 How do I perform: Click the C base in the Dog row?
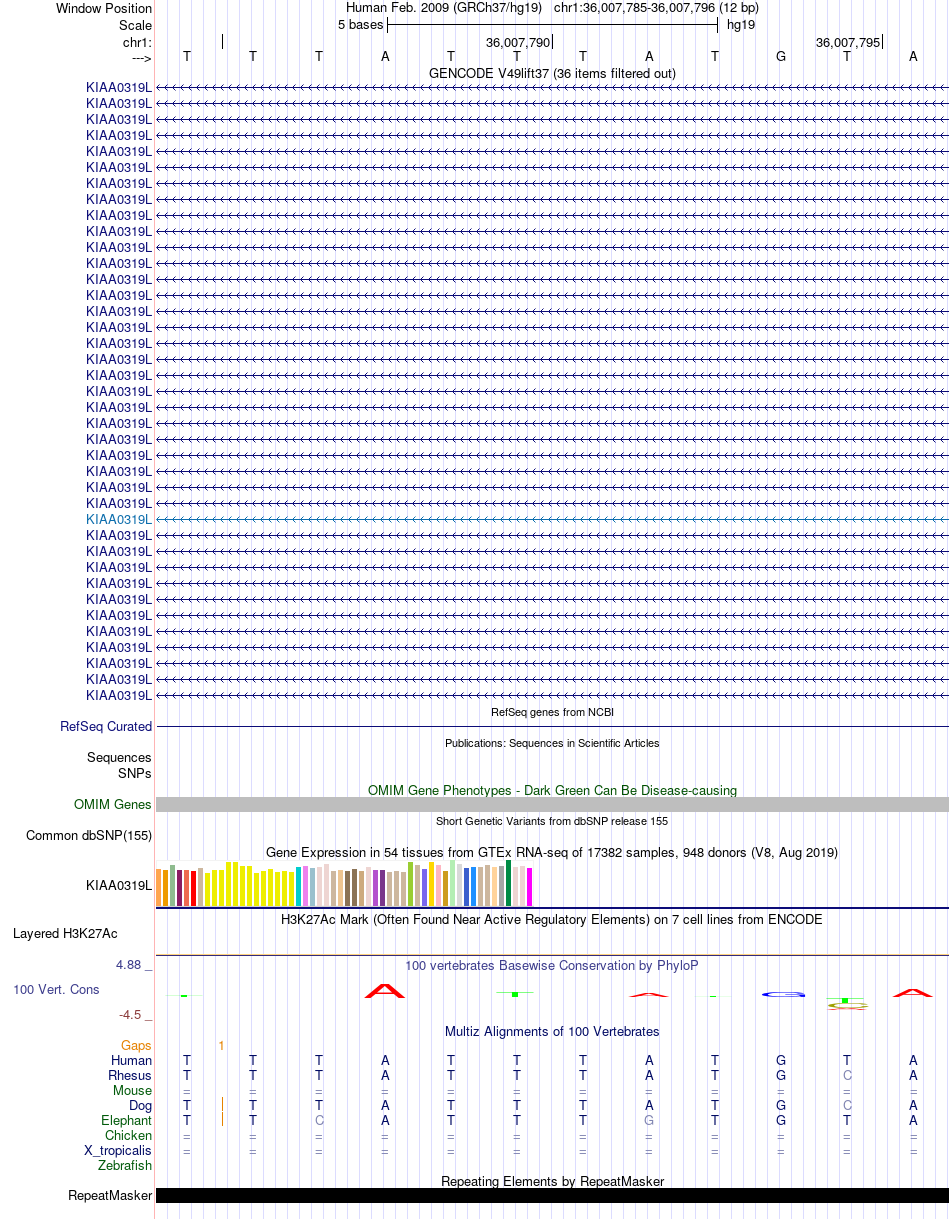tap(847, 1106)
